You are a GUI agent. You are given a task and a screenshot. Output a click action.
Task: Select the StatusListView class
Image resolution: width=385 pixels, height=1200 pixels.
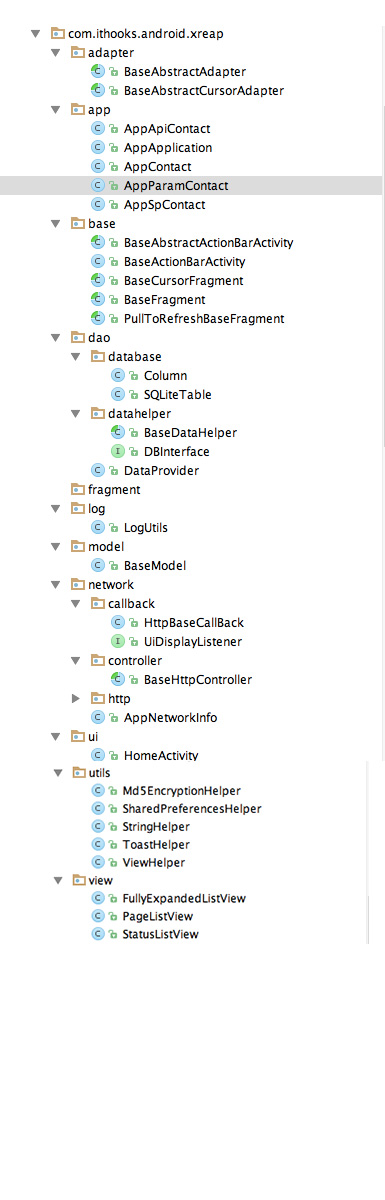click(160, 935)
